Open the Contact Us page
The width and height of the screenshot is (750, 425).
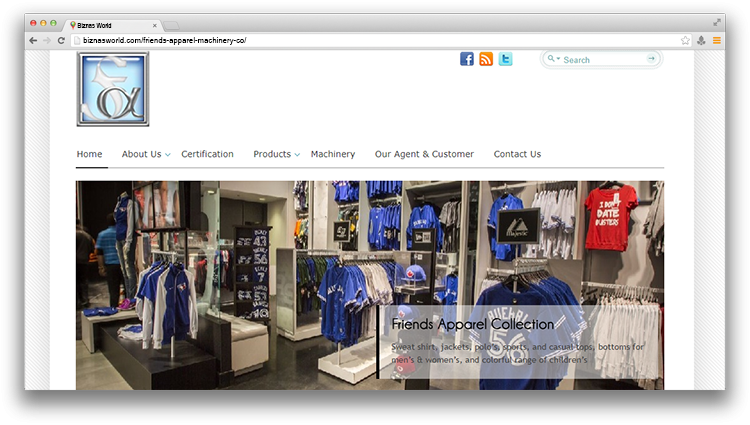point(517,154)
